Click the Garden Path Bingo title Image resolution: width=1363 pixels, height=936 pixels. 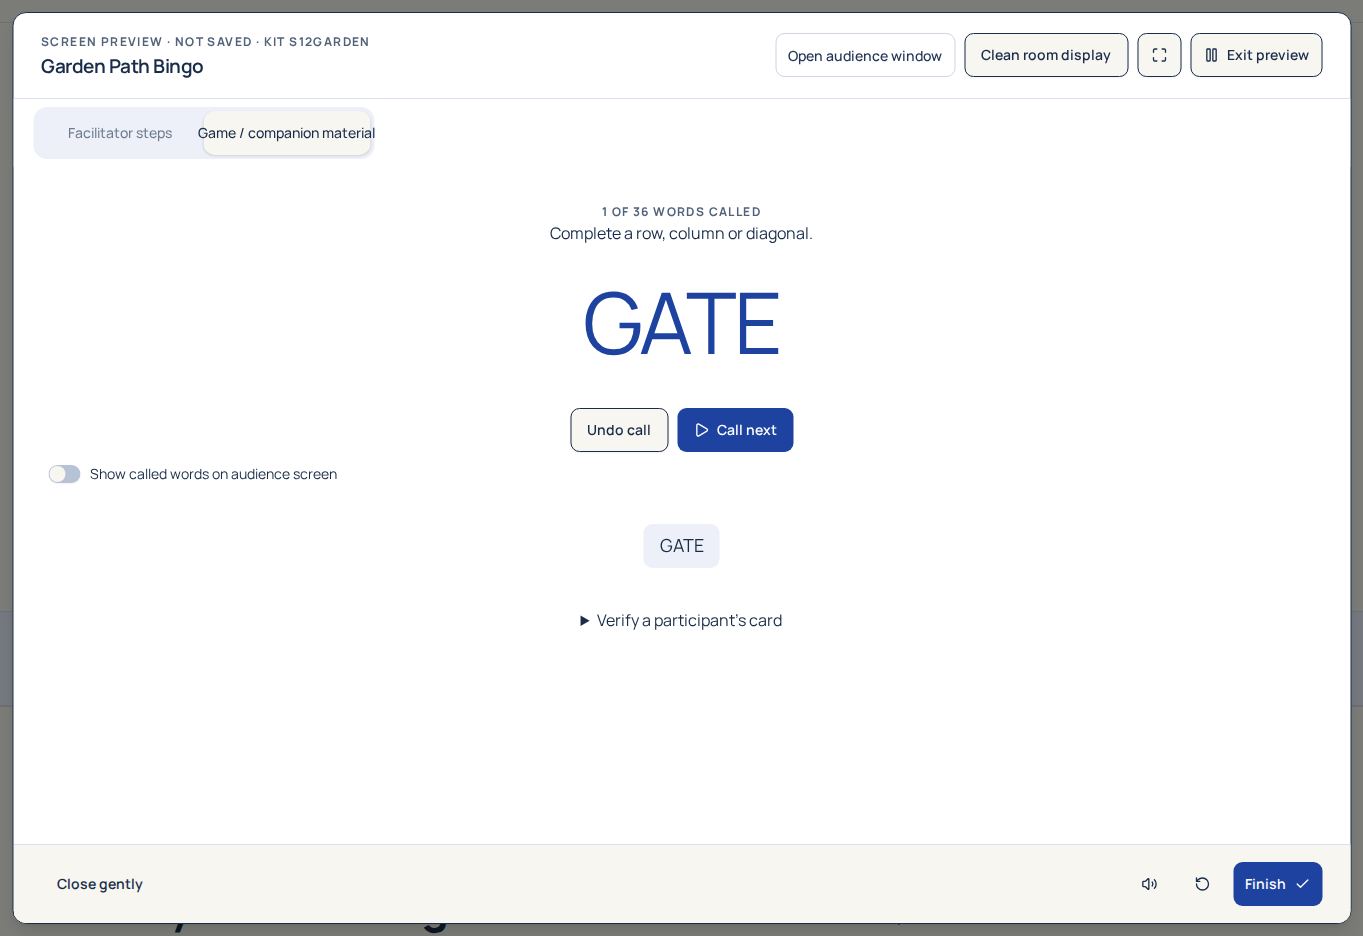coord(122,66)
